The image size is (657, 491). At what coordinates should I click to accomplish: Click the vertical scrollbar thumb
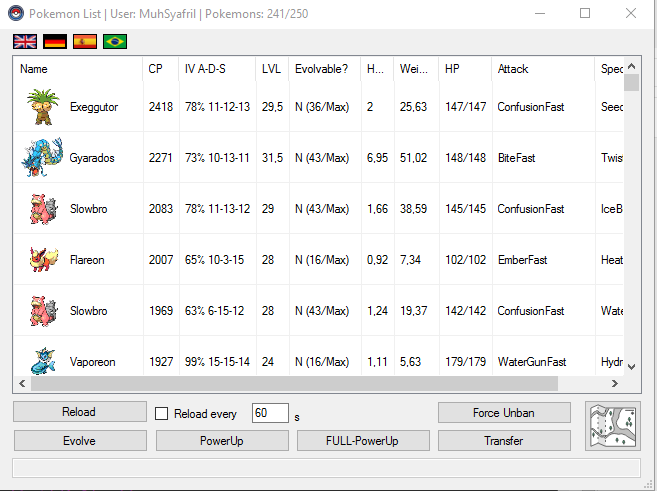coord(632,83)
